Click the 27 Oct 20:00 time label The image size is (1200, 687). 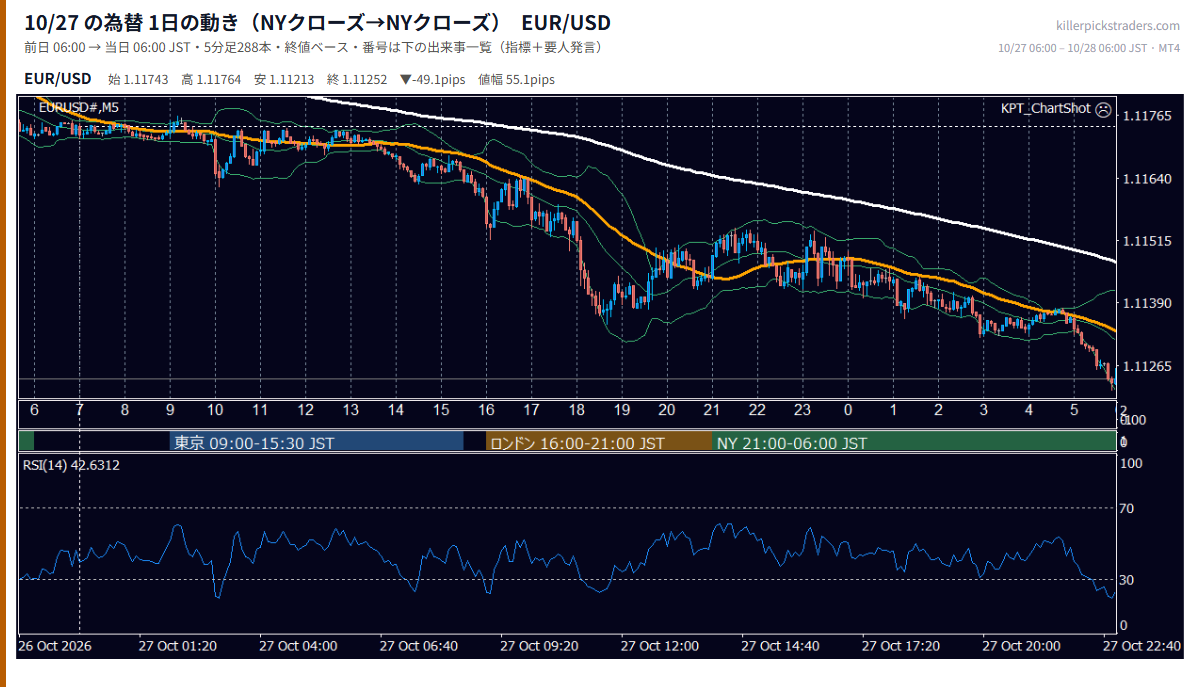pyautogui.click(x=1022, y=646)
